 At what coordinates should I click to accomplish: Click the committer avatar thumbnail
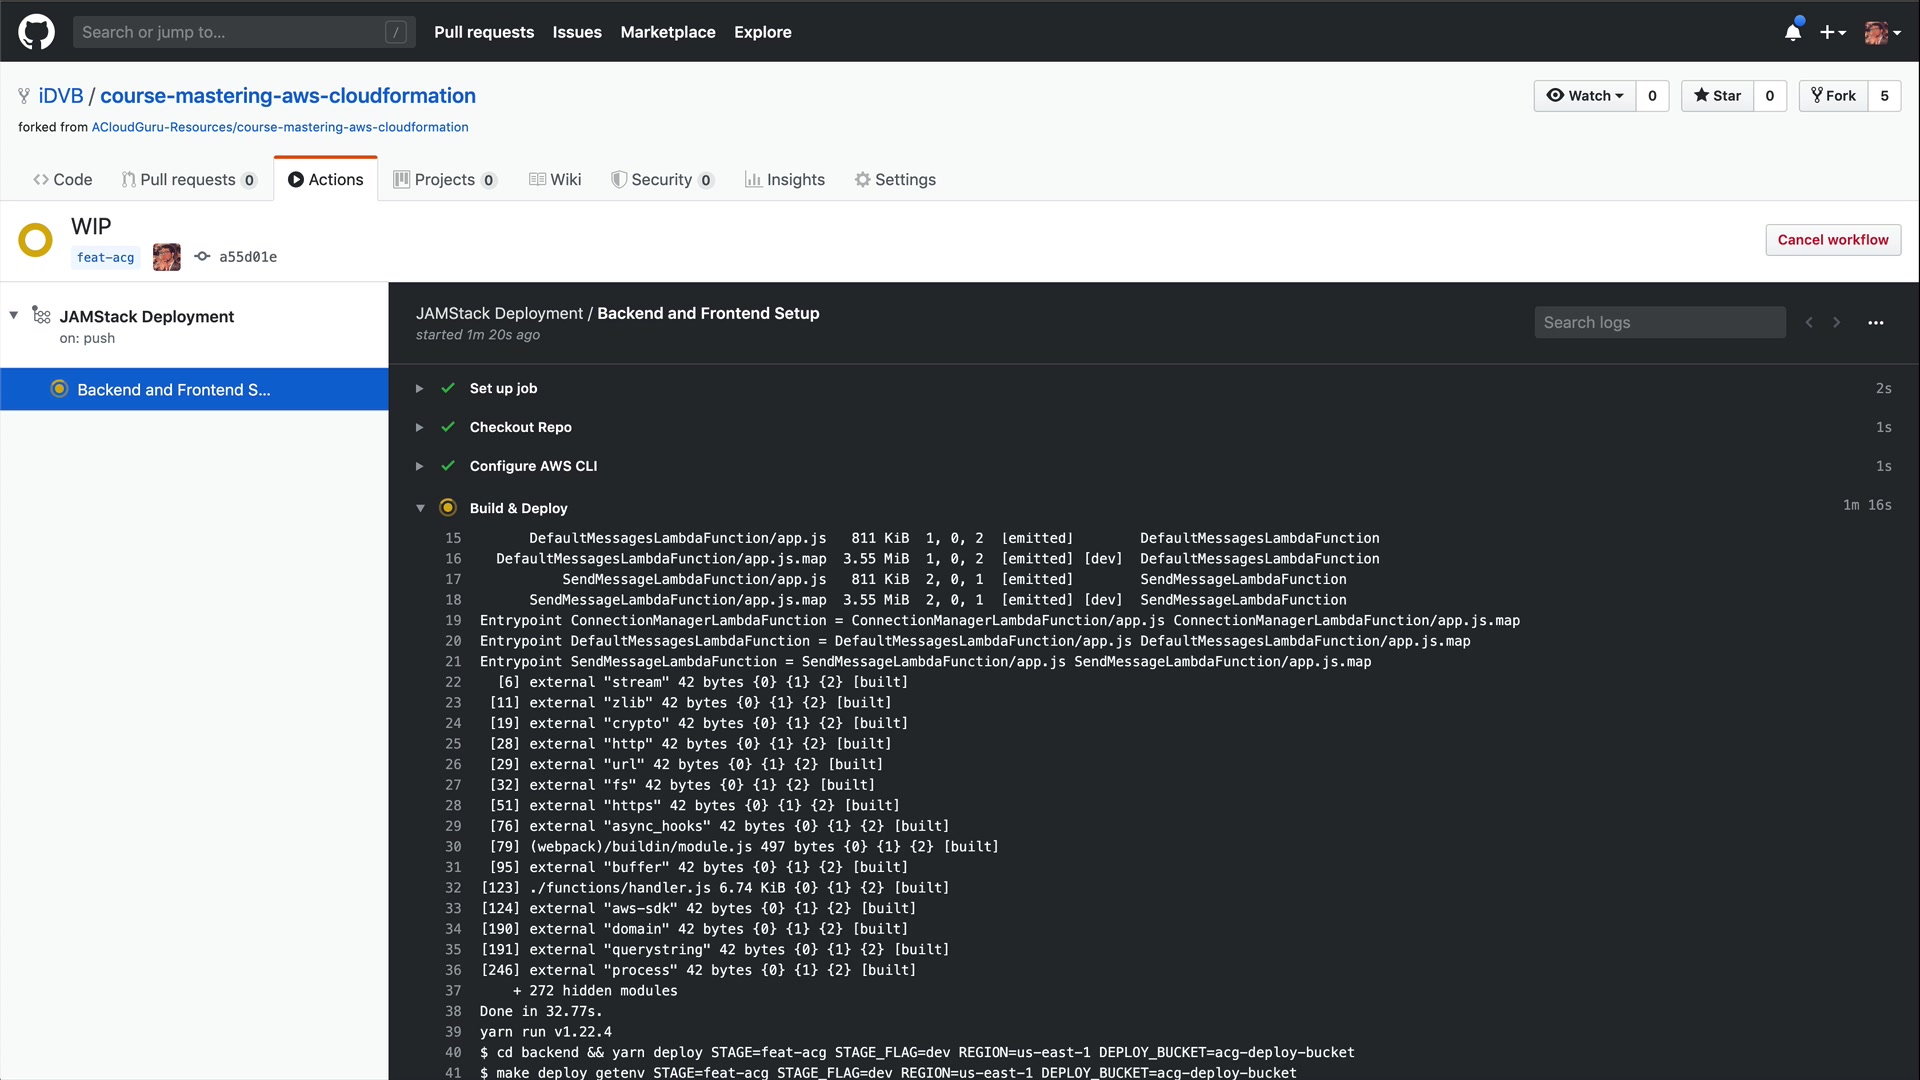point(166,257)
